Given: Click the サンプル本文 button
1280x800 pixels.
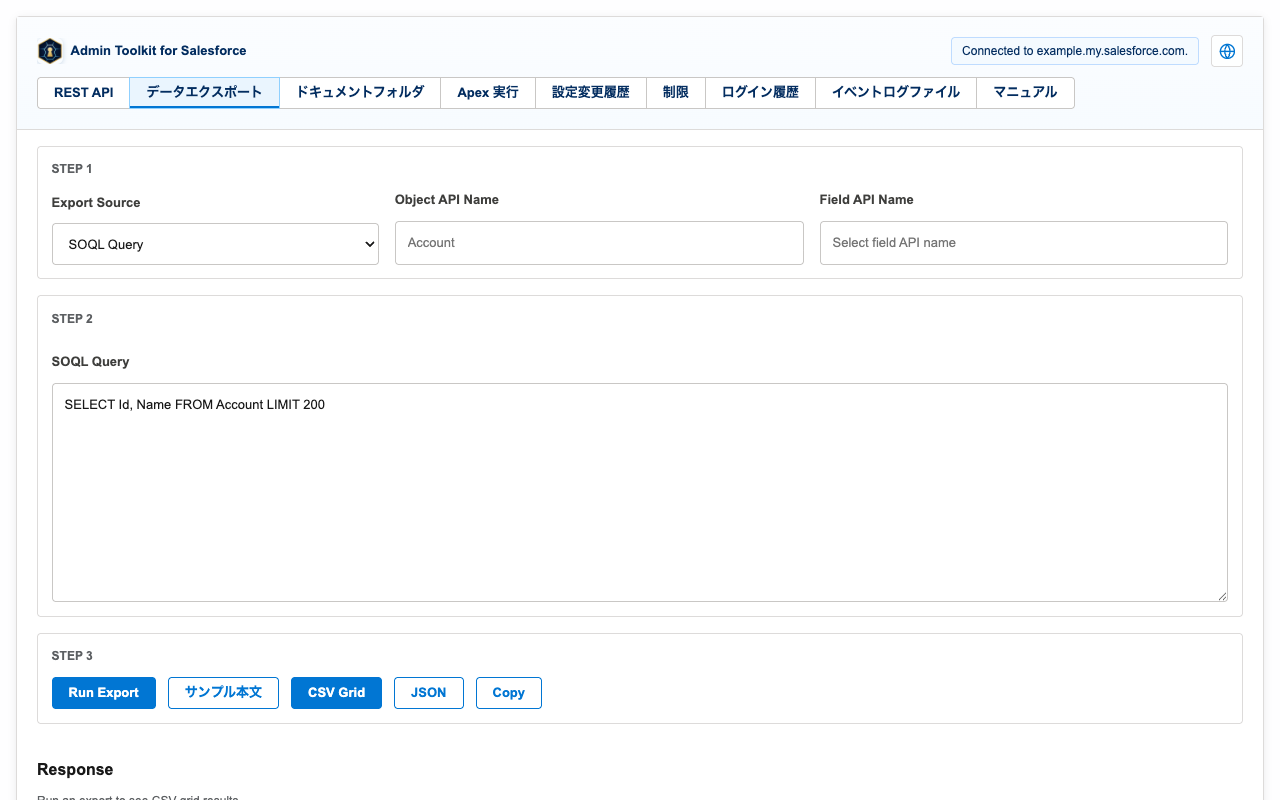Looking at the screenshot, I should [223, 693].
